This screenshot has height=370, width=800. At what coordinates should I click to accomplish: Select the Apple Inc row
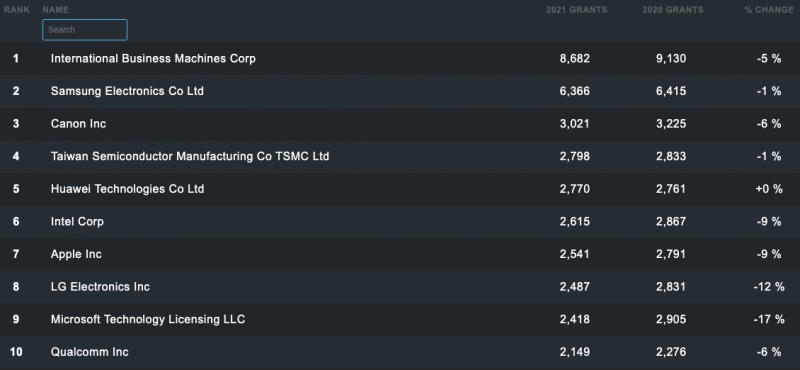[400, 255]
